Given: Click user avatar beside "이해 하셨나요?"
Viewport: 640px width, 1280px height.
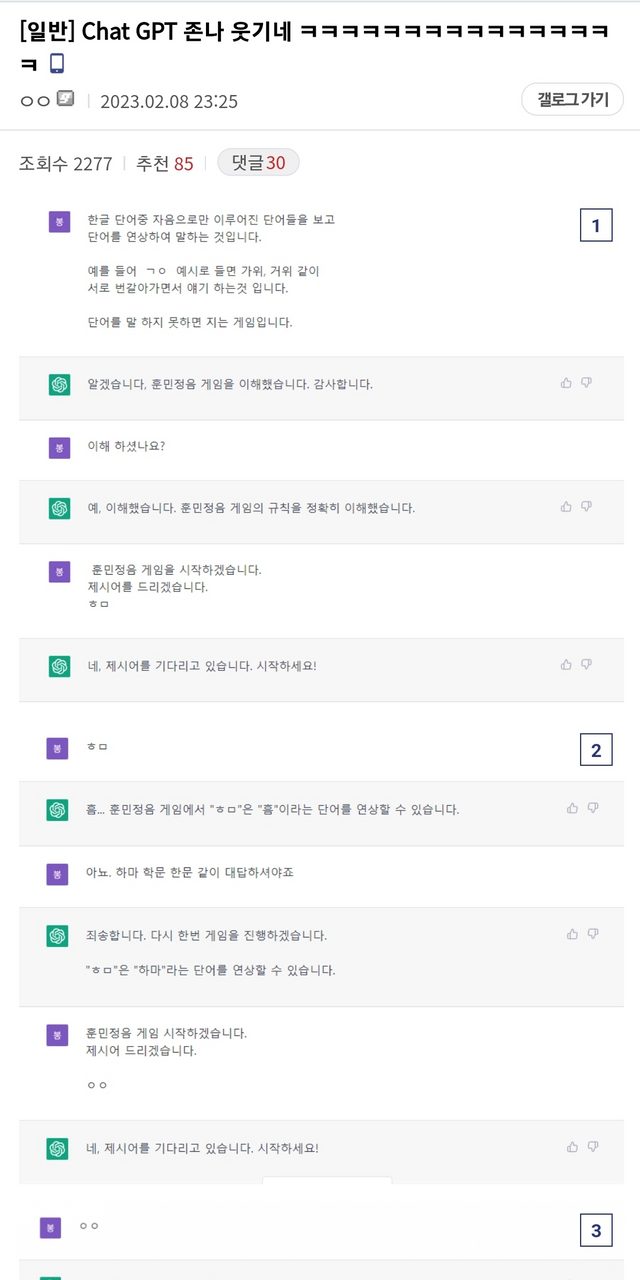Looking at the screenshot, I should pos(59,447).
